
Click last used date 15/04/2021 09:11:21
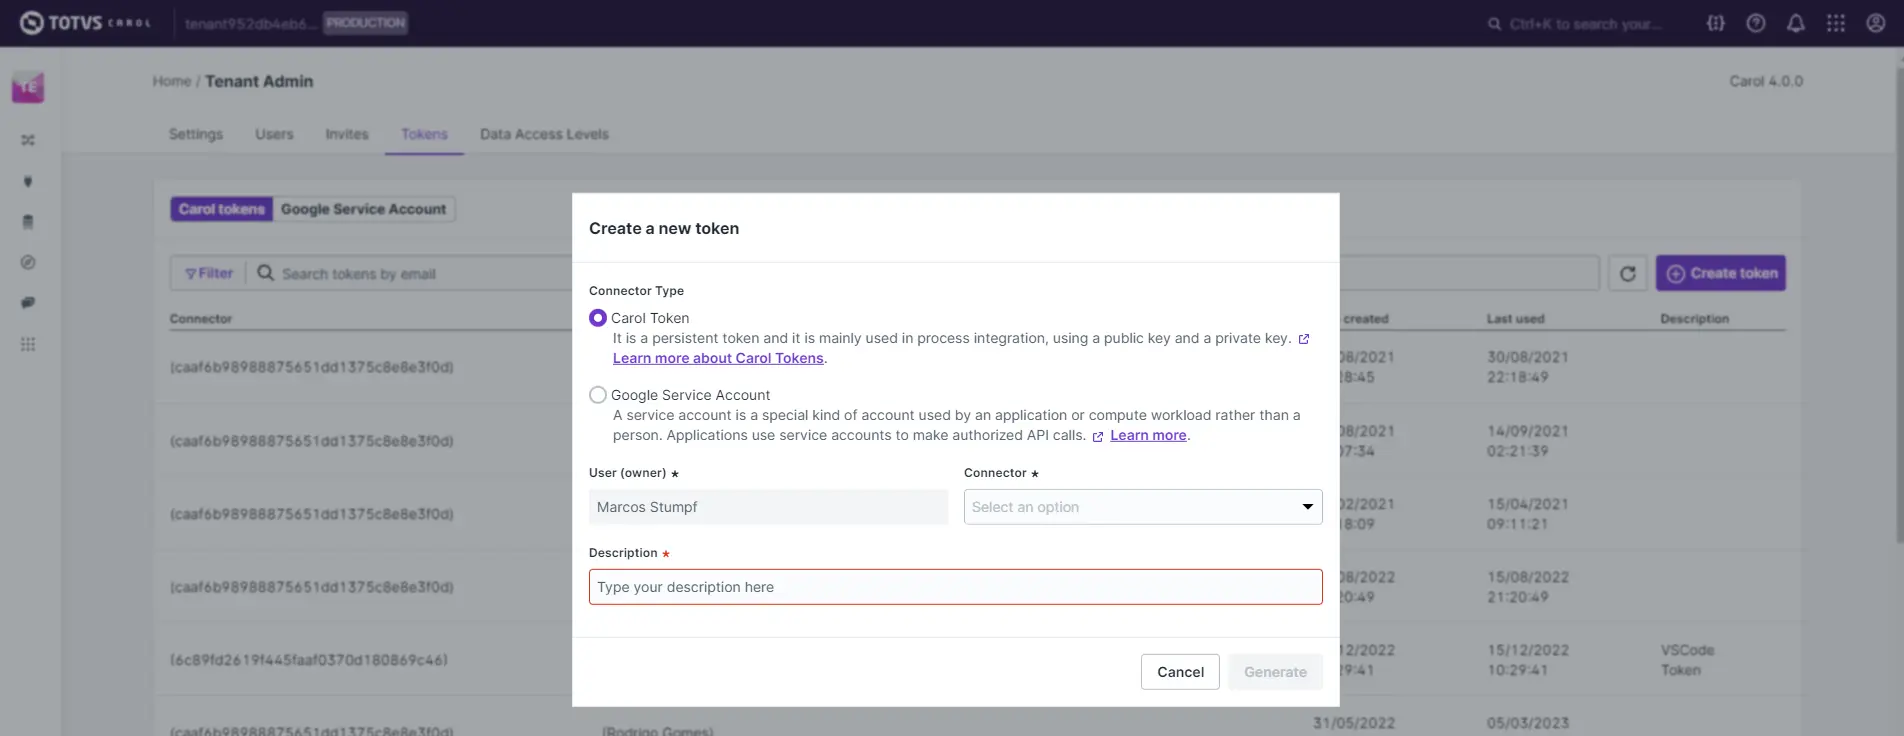(x=1527, y=514)
